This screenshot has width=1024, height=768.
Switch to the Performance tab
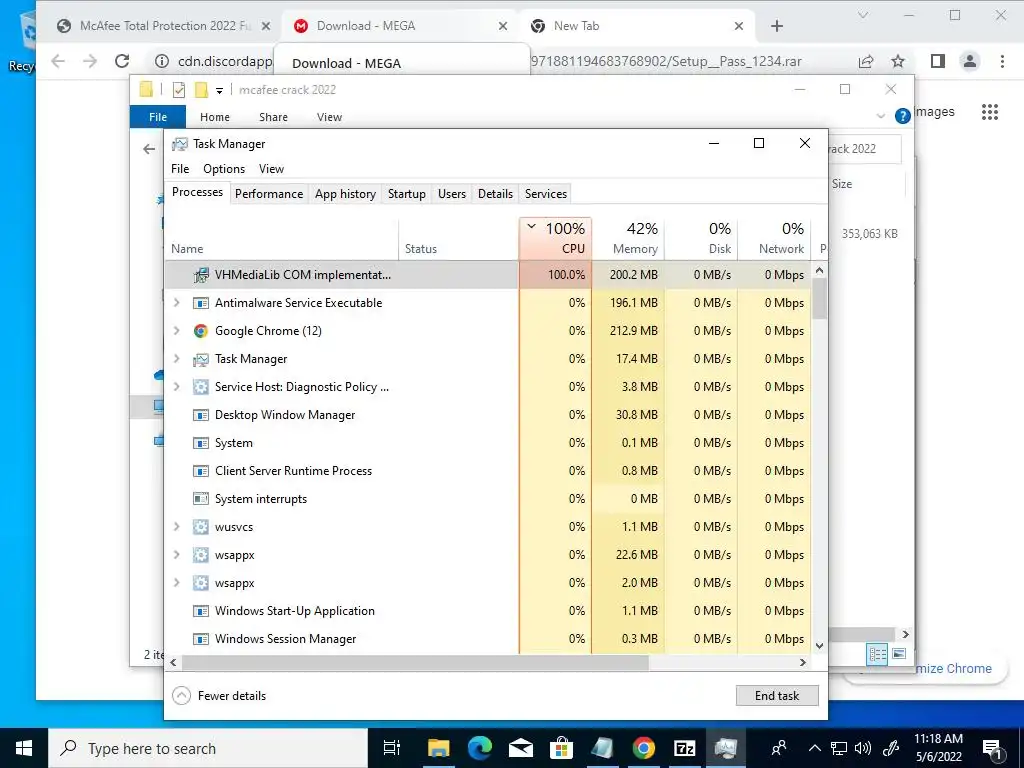pos(269,194)
